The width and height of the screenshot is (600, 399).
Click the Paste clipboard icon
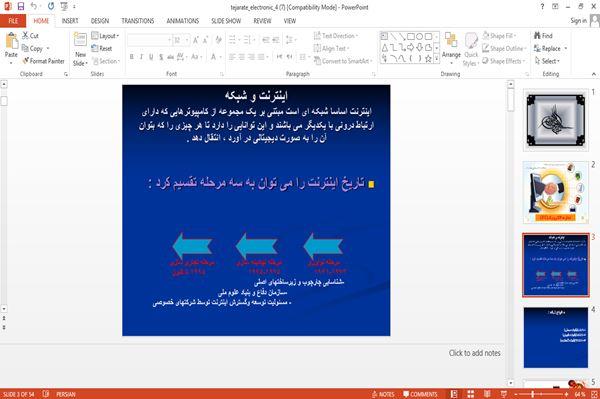coord(11,41)
